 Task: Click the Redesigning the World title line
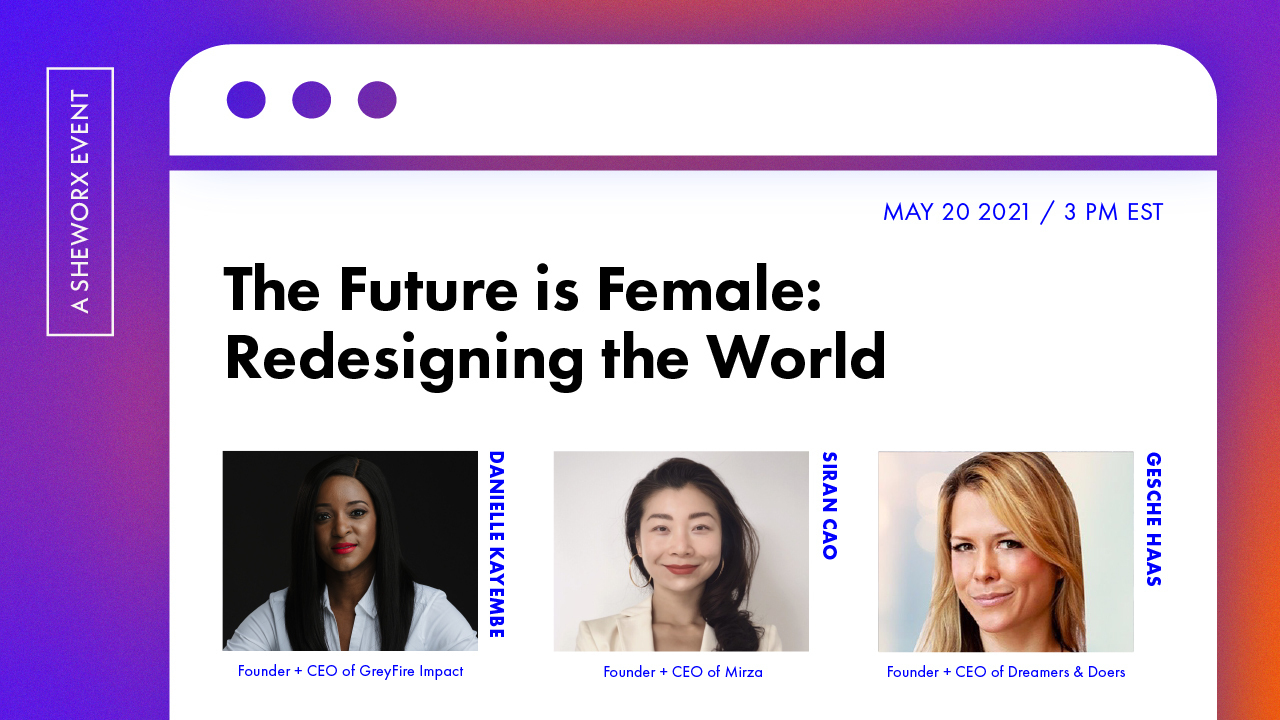point(555,357)
